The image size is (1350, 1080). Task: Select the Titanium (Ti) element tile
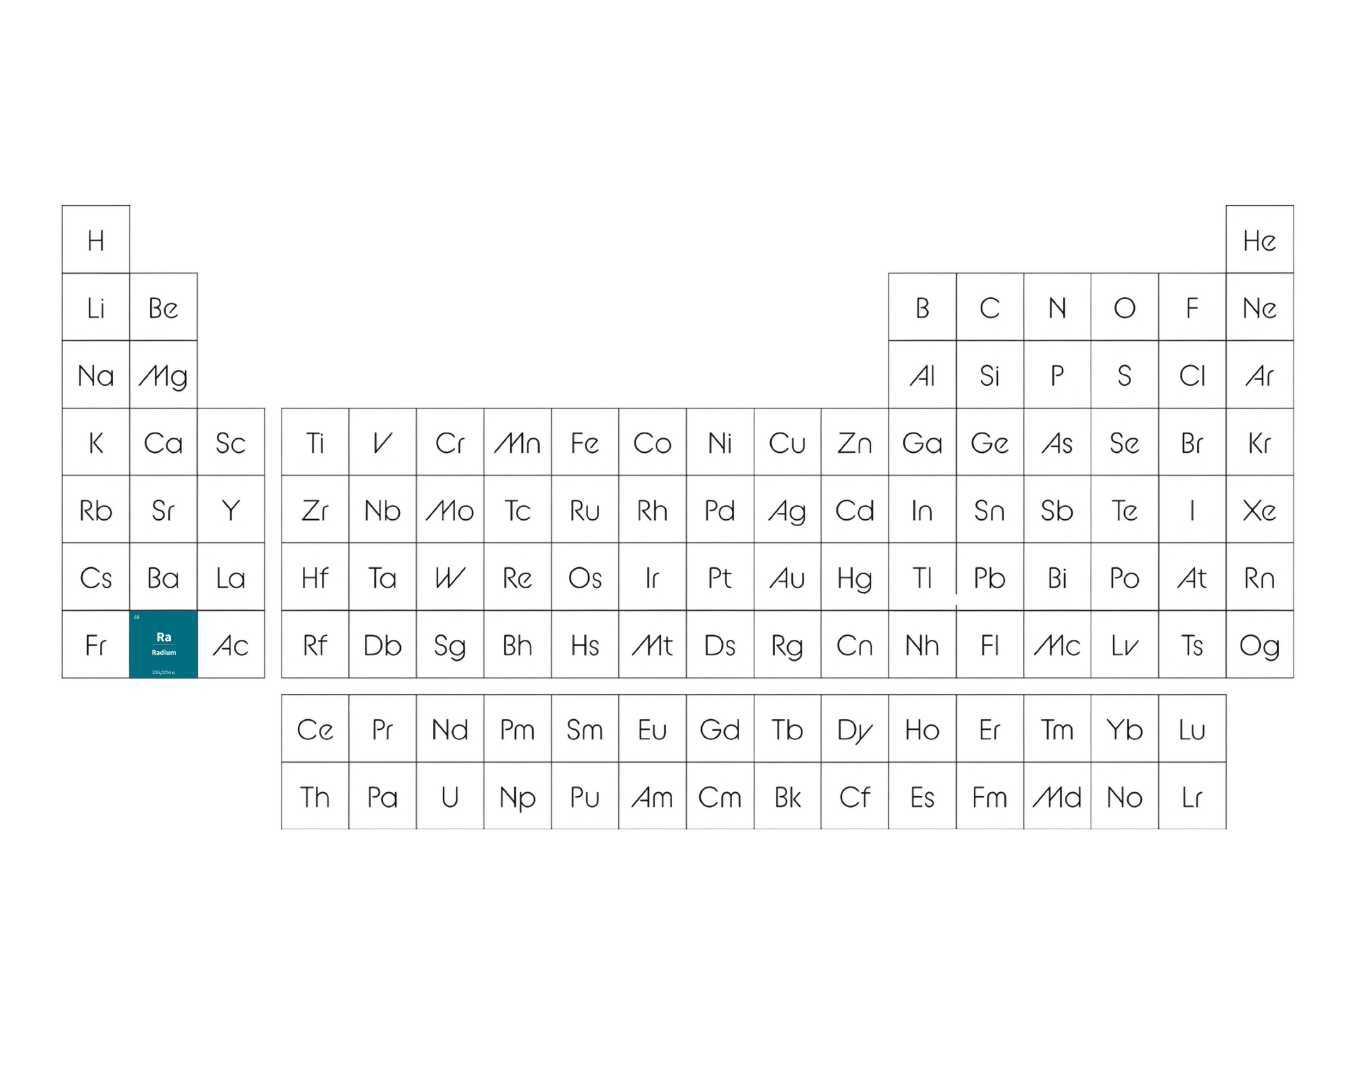click(315, 442)
